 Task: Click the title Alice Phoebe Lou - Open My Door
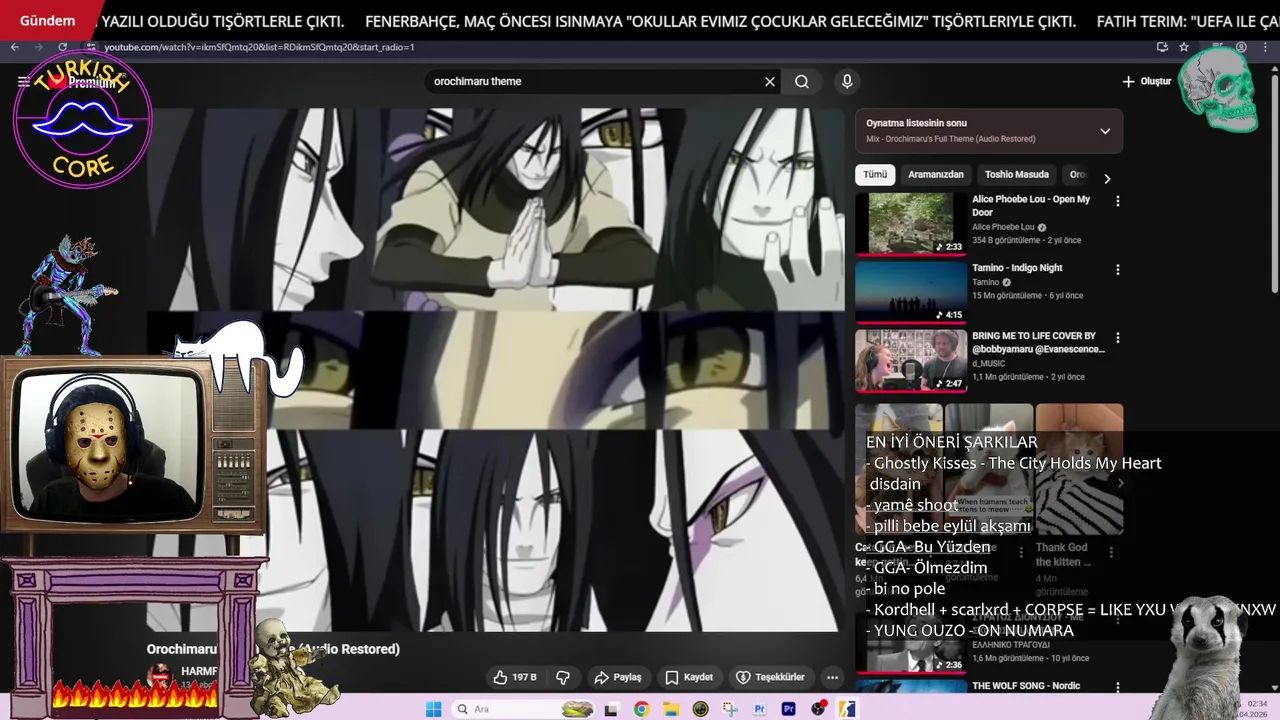coord(1031,206)
